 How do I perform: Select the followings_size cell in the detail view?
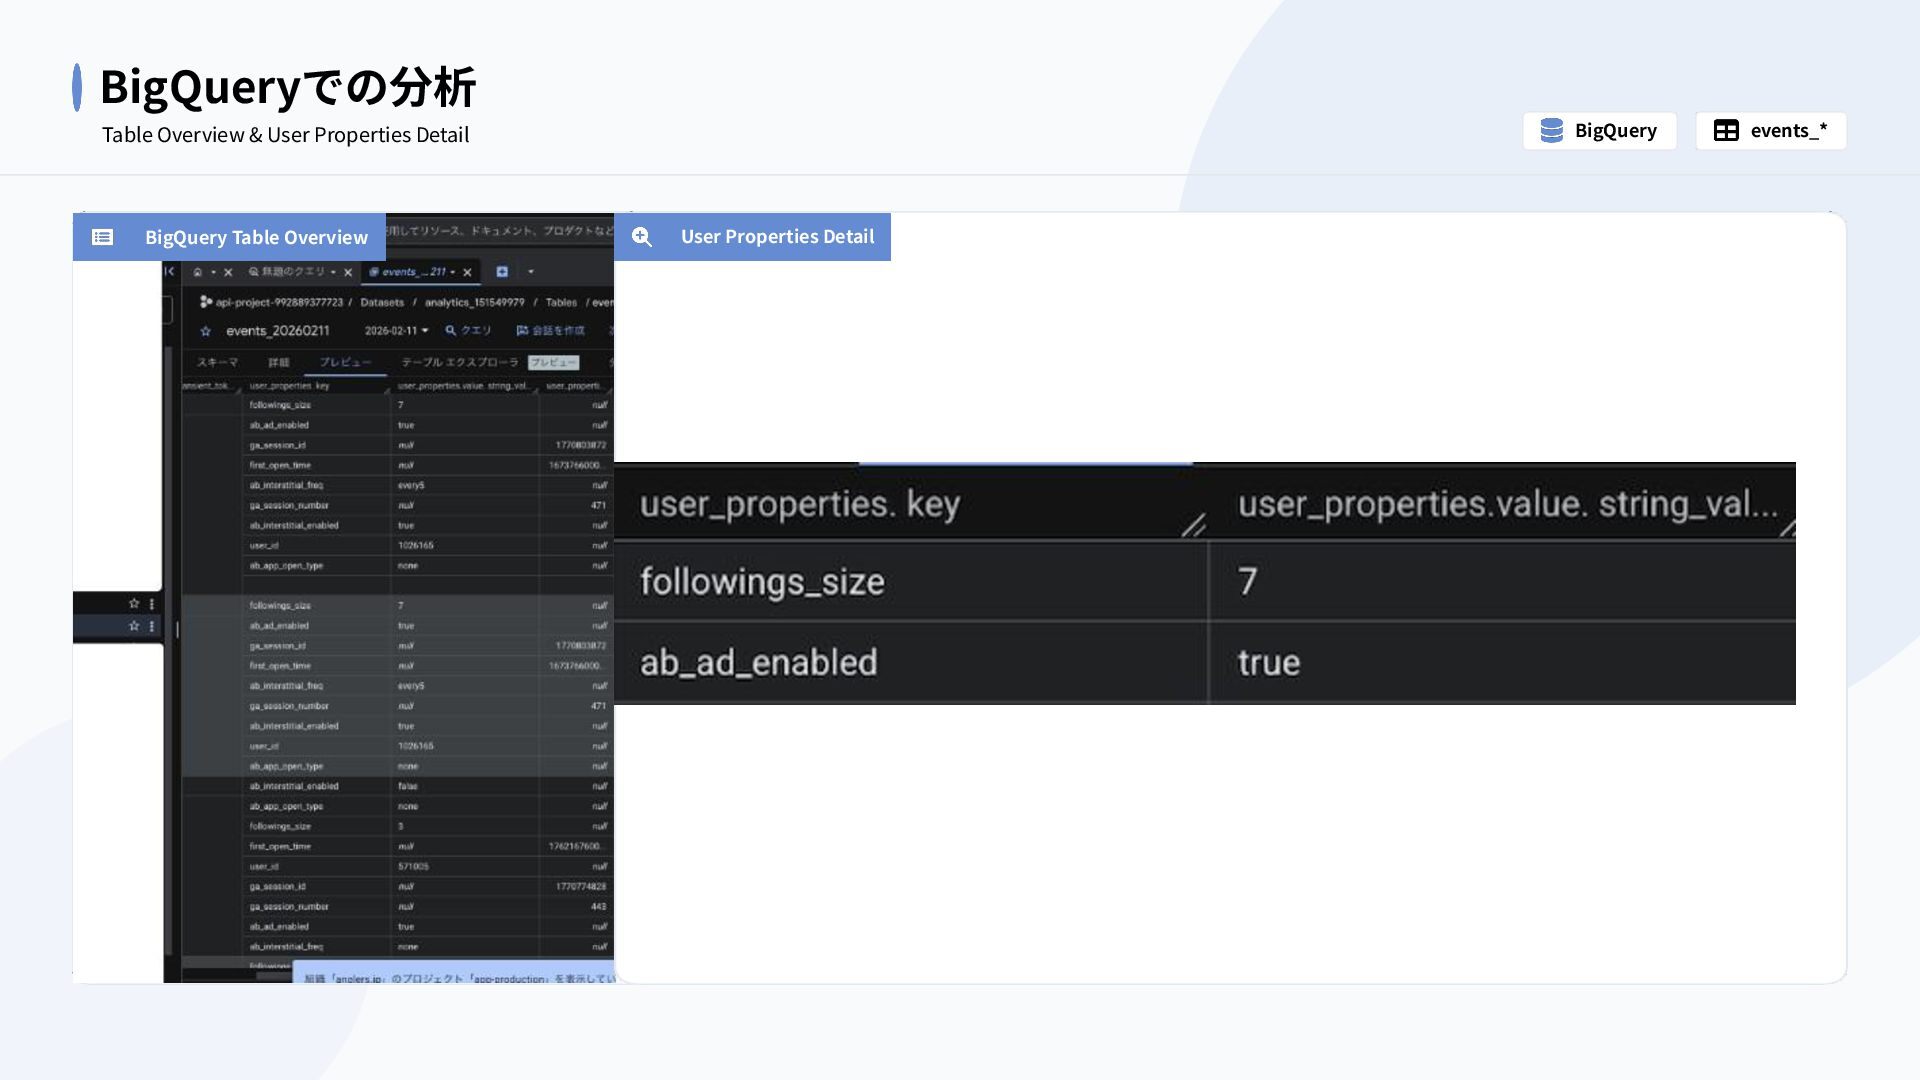[911, 582]
